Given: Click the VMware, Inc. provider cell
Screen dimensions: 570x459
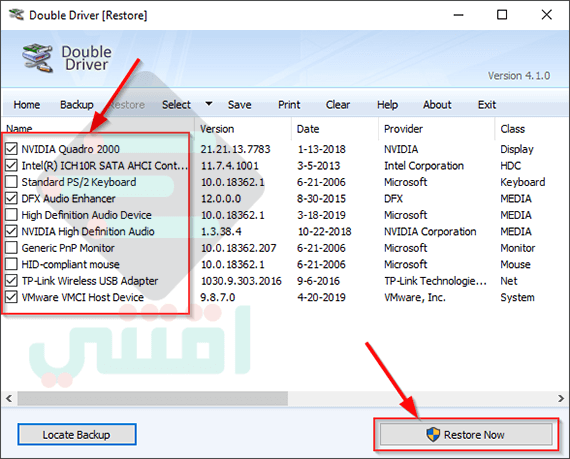Looking at the screenshot, I should click(x=415, y=297).
